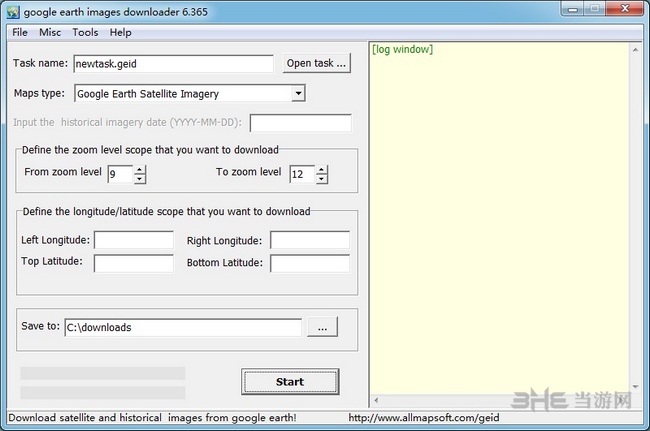Decrease the From zoom level value

click(x=140, y=179)
